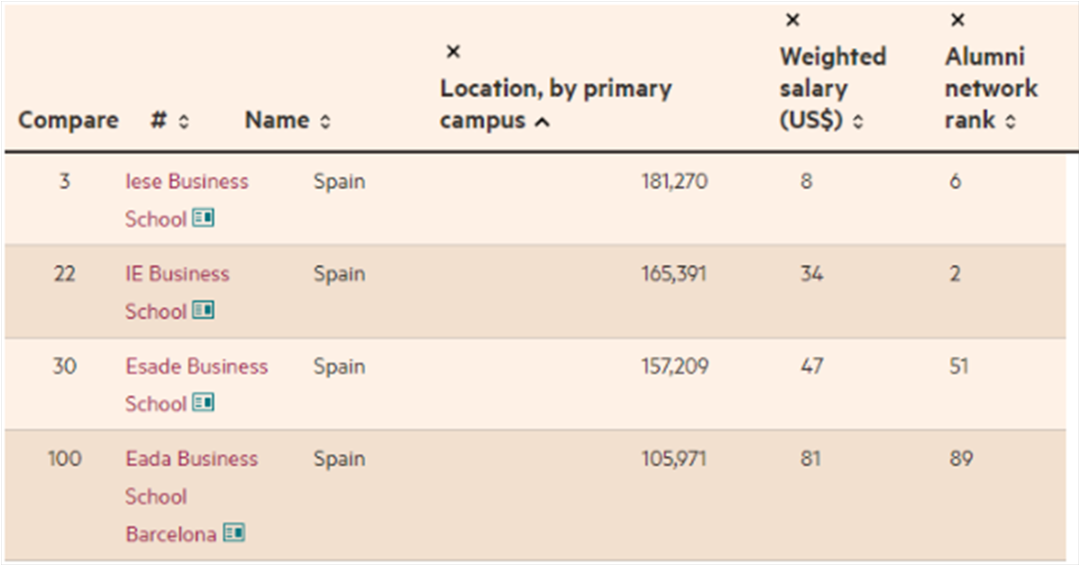Open profile icon beside Iese Business School
Viewport: 1080px width, 566px height.
pyautogui.click(x=203, y=218)
